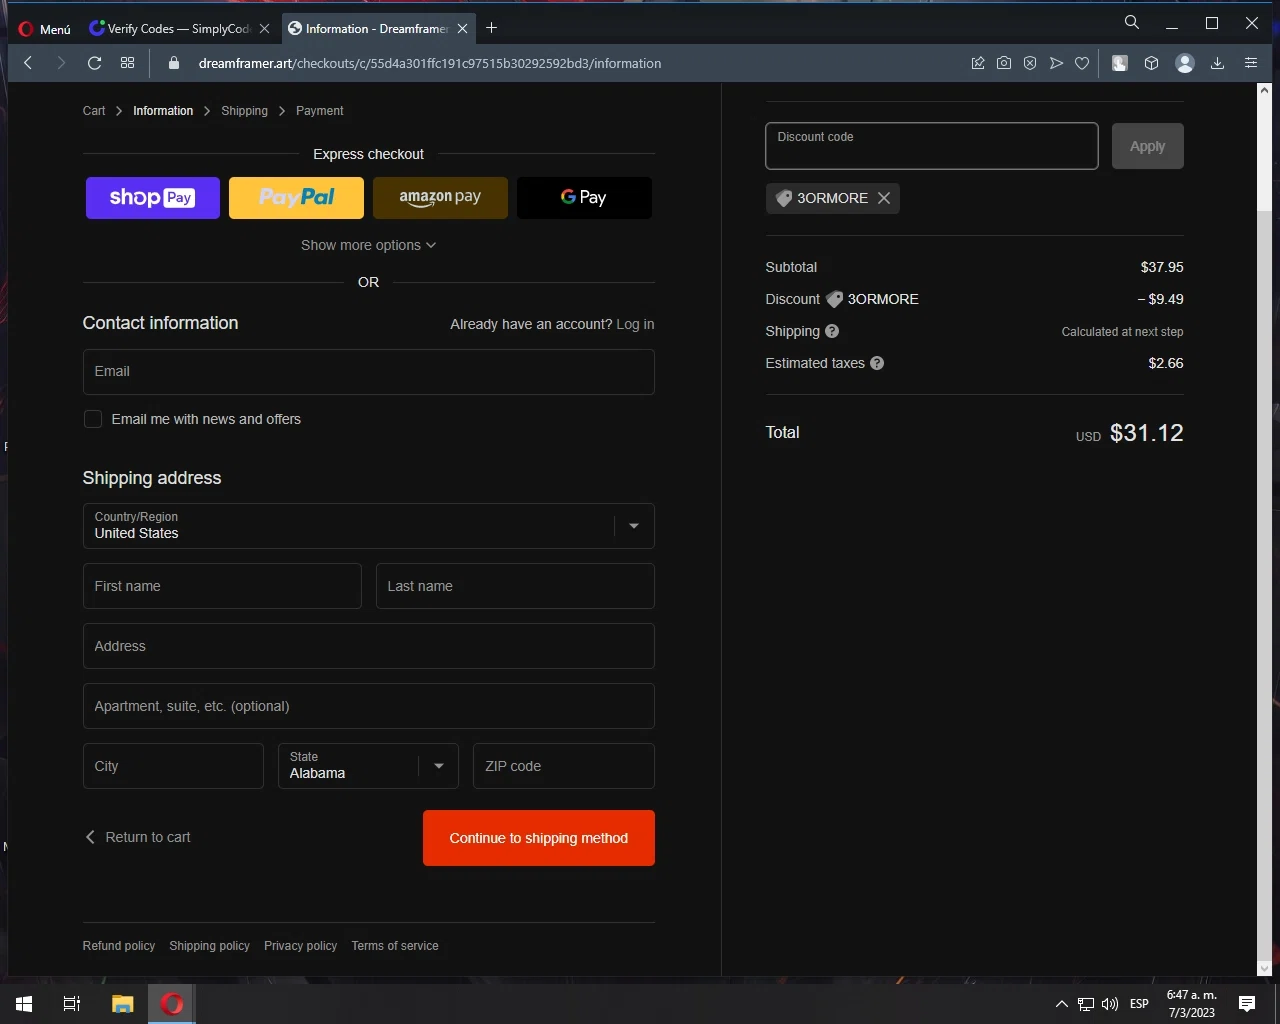Open the Terms of service link
Viewport: 1280px width, 1024px height.
click(395, 946)
